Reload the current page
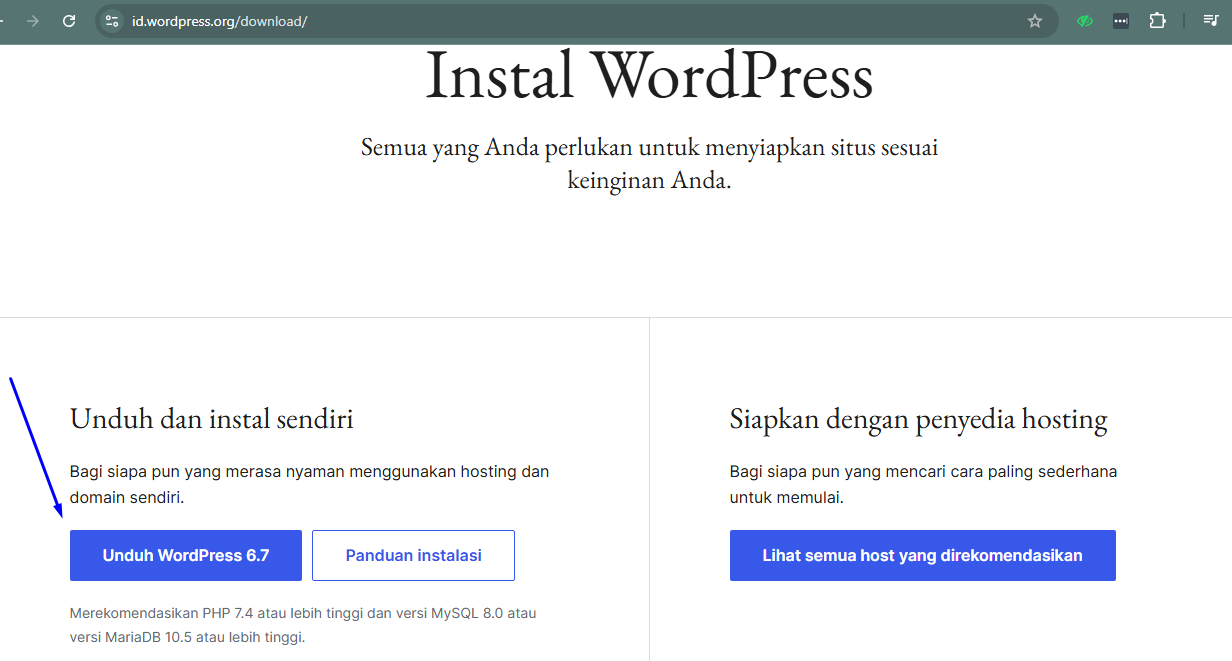Screen dimensions: 1232x661 pyautogui.click(x=68, y=20)
